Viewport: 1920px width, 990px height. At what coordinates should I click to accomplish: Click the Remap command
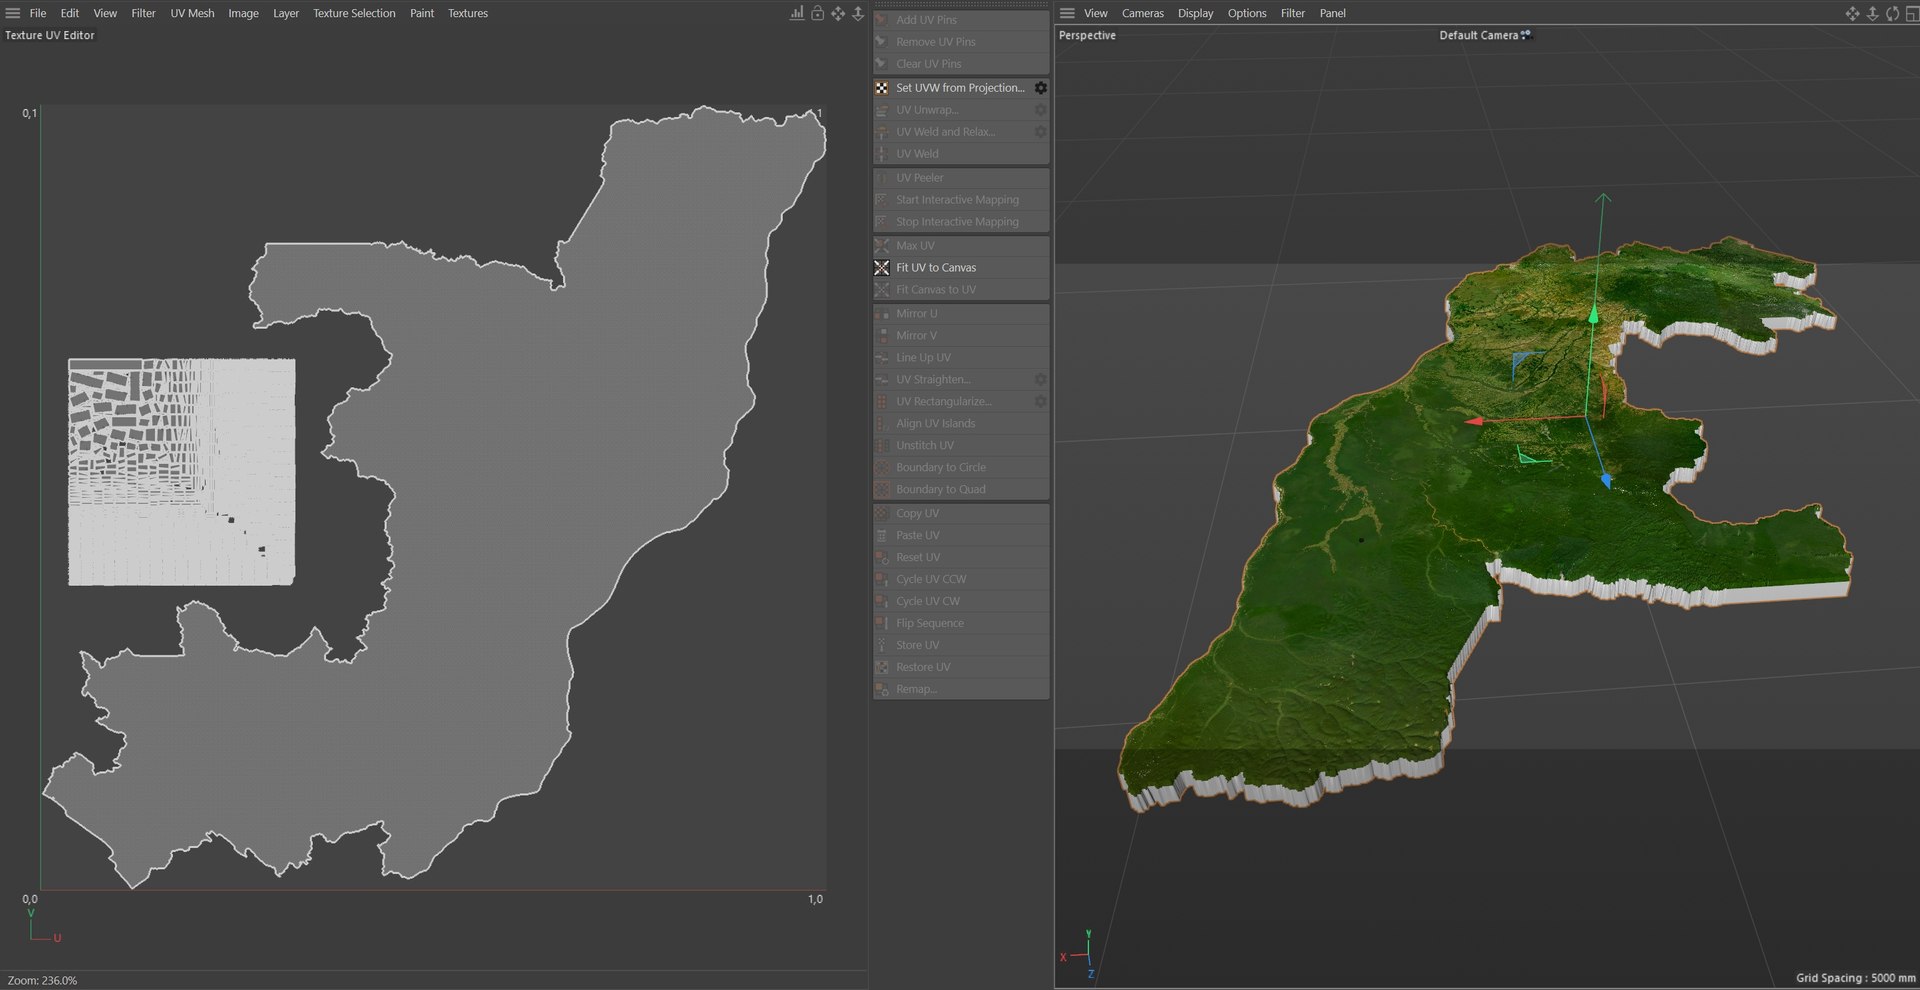pyautogui.click(x=961, y=690)
